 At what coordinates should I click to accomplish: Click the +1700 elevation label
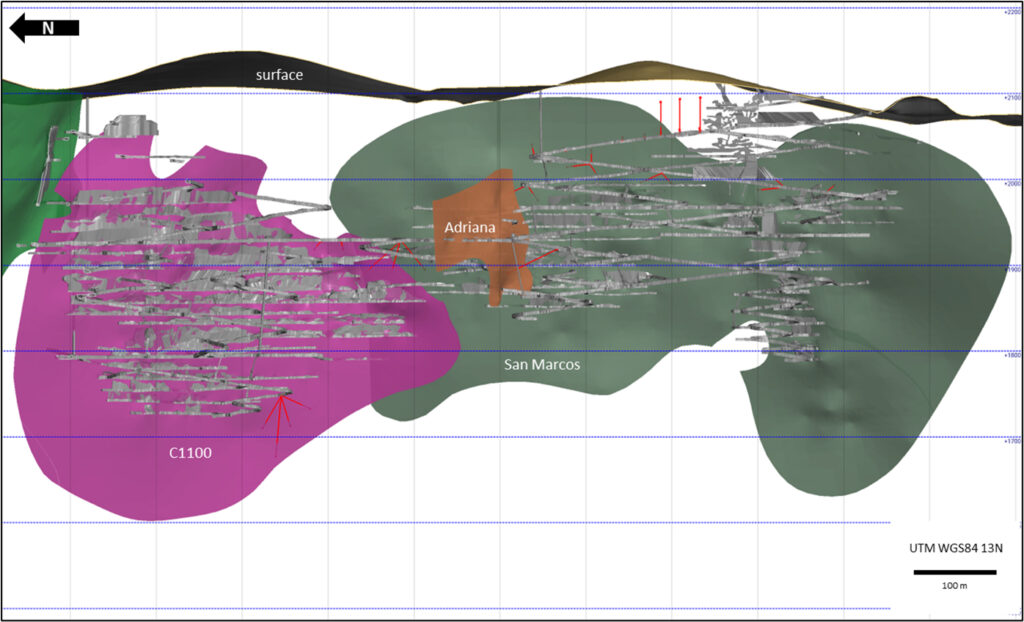[x=1011, y=441]
